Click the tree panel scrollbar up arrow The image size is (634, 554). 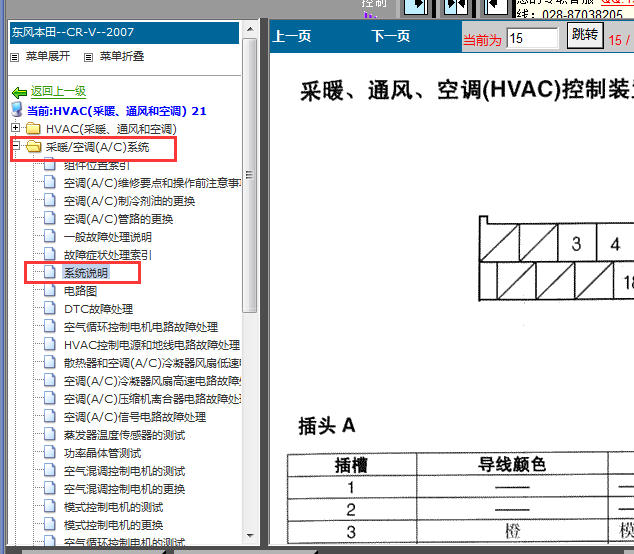click(250, 29)
